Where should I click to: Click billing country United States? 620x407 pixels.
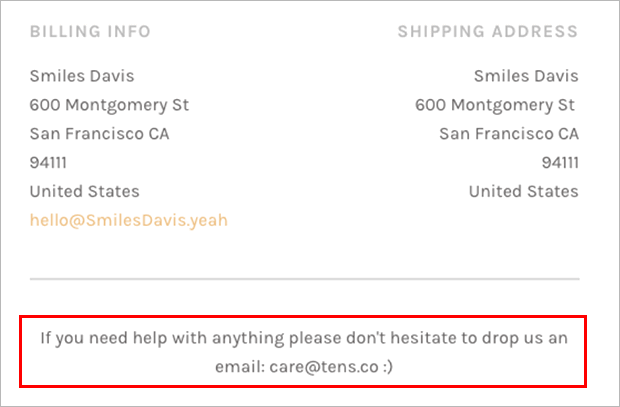85,191
